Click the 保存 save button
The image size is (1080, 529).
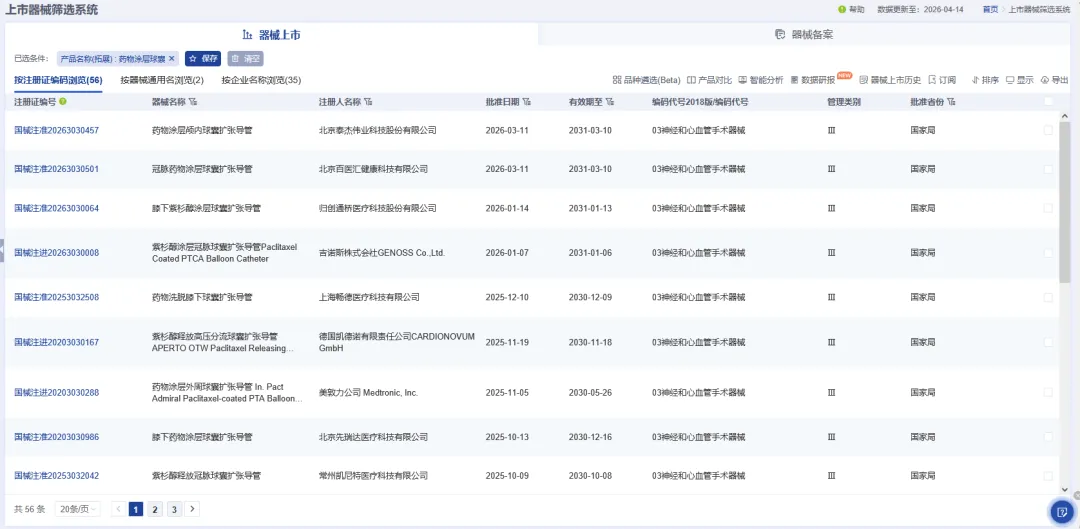(203, 59)
